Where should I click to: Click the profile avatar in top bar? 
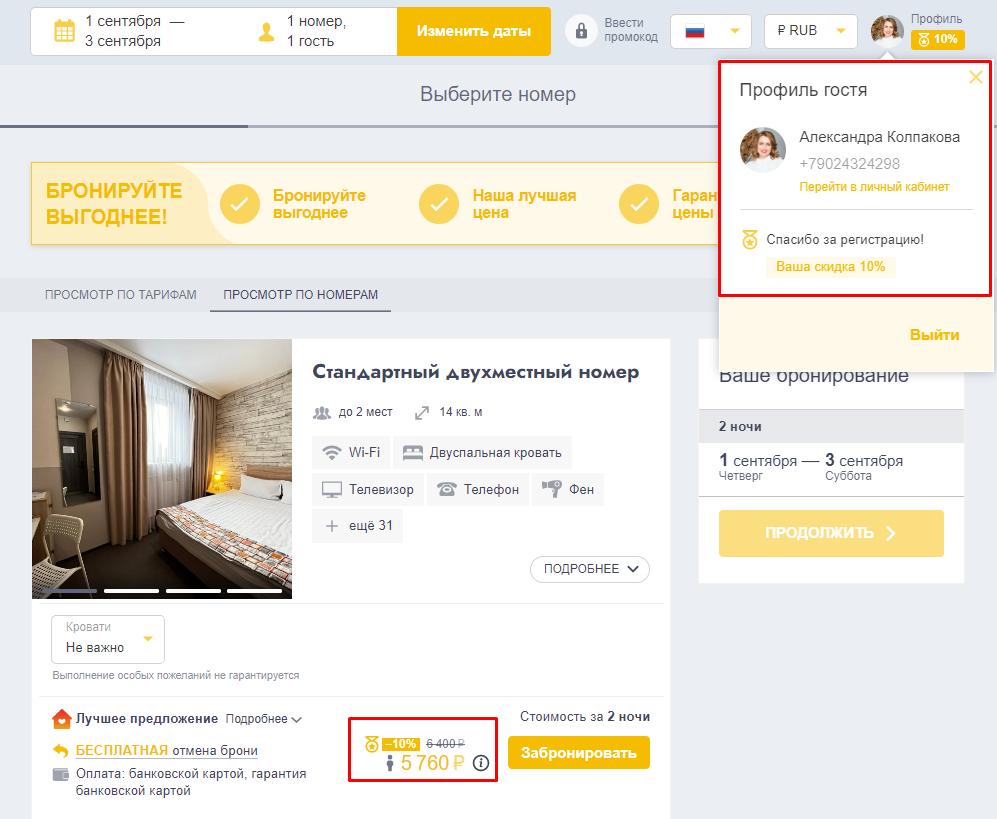887,31
